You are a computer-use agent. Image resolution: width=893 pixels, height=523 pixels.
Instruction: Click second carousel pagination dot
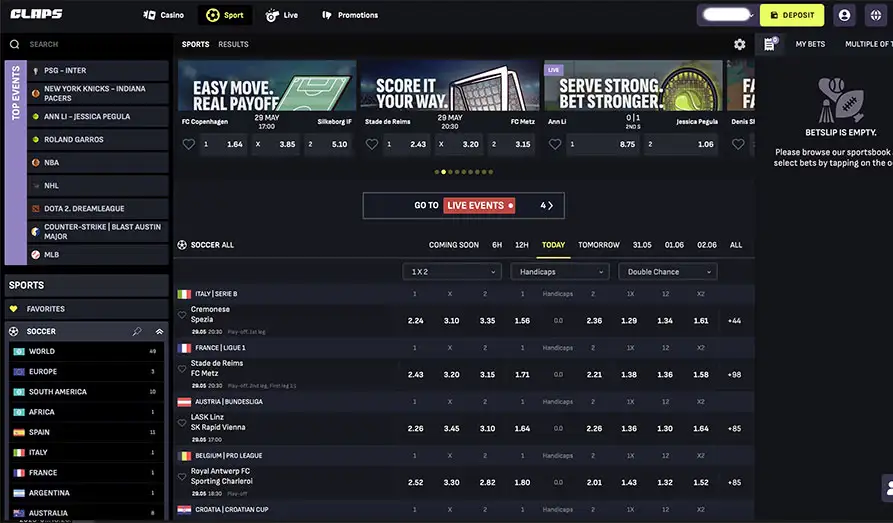pos(443,171)
